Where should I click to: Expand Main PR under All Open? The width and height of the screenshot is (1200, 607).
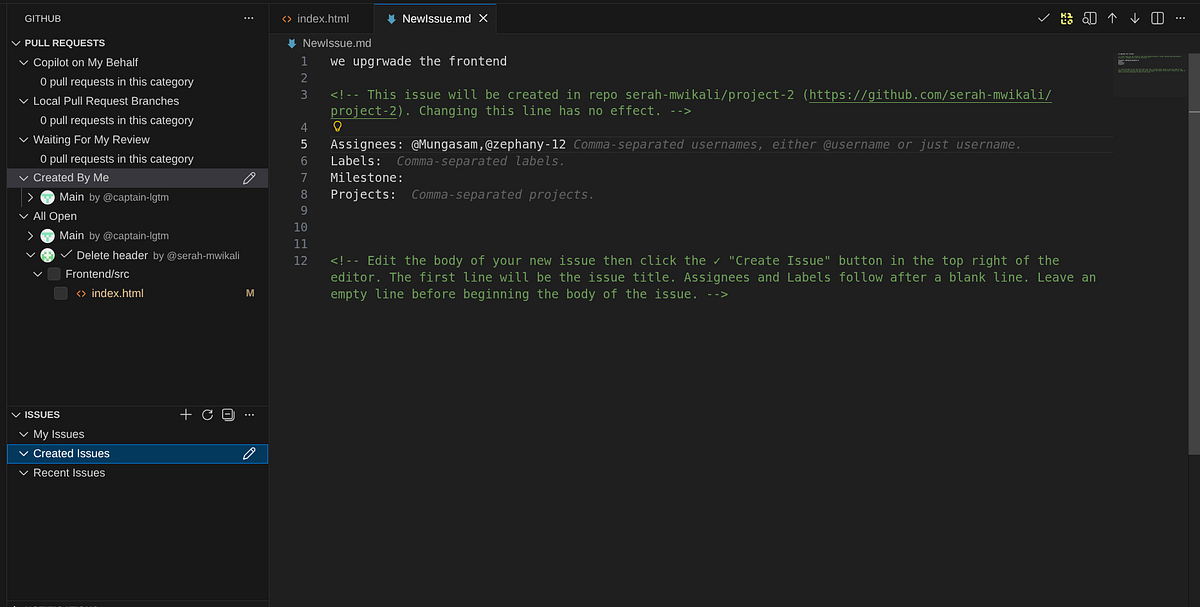tap(31, 236)
